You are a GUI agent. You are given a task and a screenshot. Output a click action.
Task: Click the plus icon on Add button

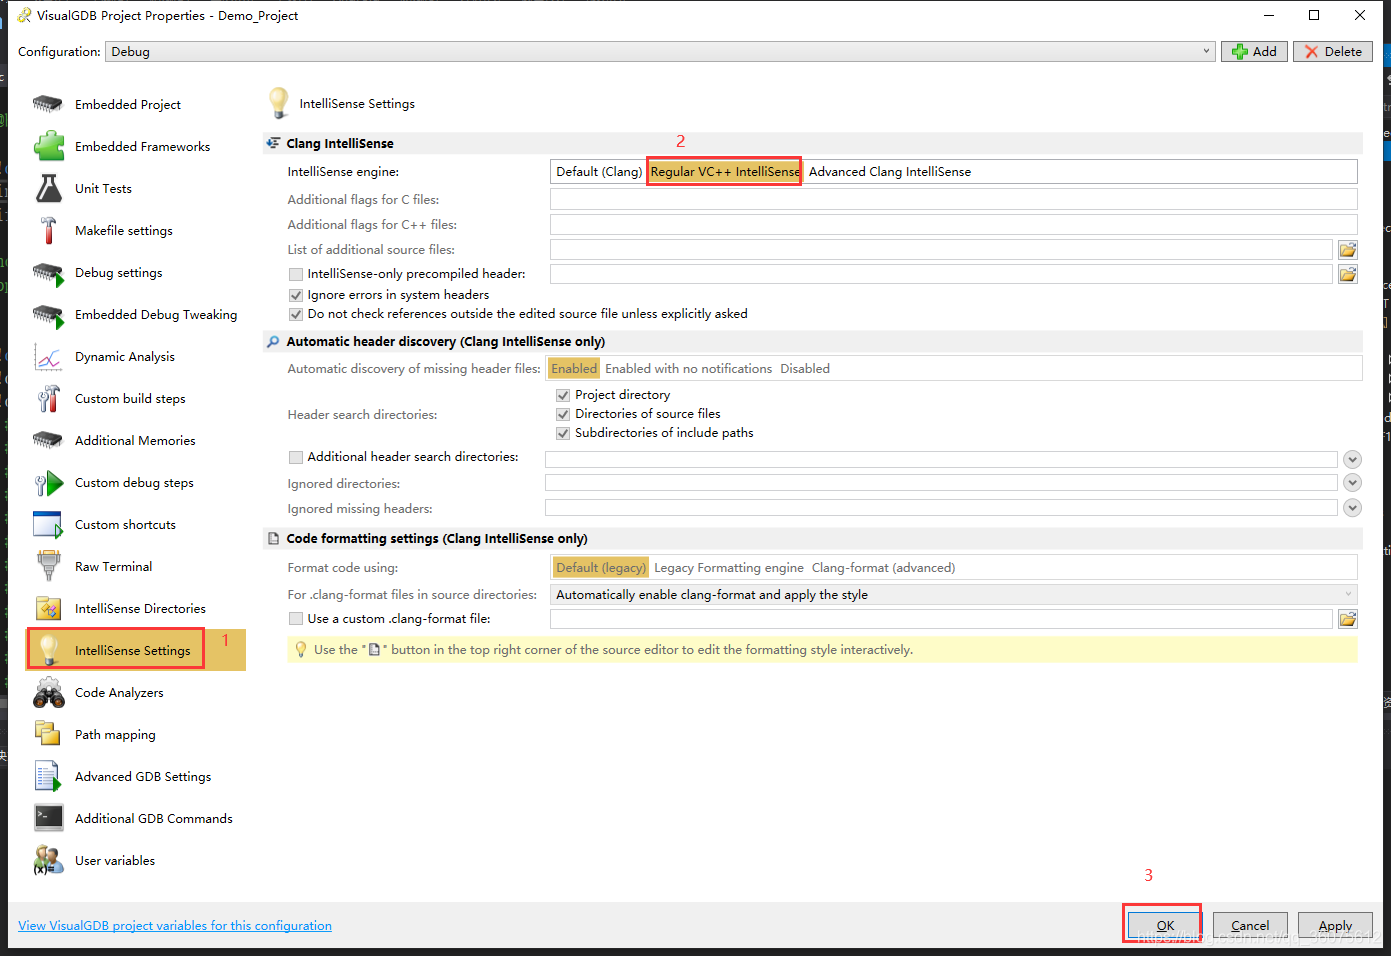pos(1240,52)
